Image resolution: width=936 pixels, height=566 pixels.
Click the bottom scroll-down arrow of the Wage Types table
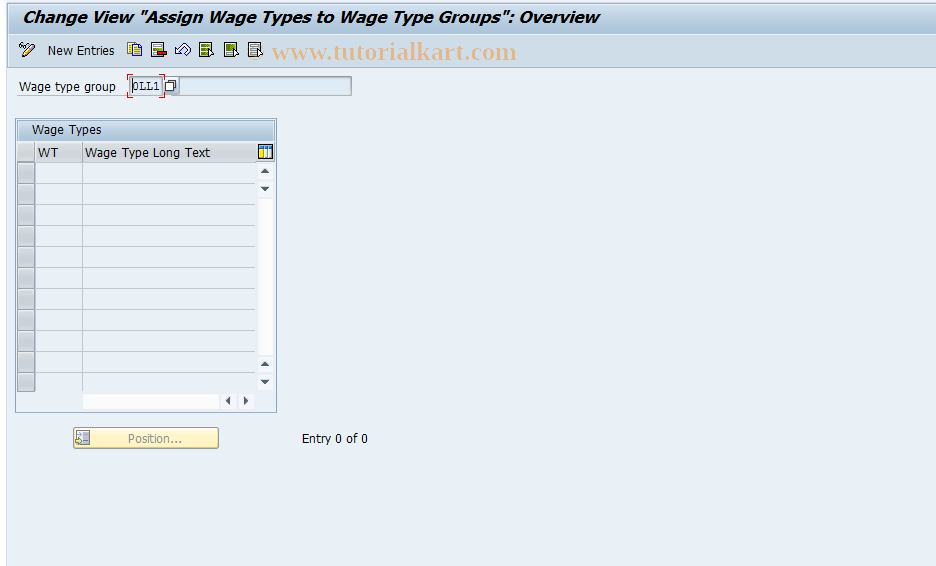(x=265, y=382)
